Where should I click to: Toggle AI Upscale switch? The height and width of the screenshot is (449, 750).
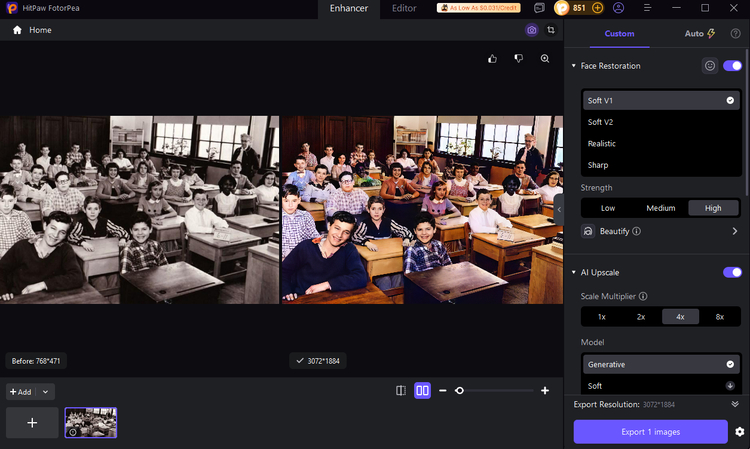point(732,273)
